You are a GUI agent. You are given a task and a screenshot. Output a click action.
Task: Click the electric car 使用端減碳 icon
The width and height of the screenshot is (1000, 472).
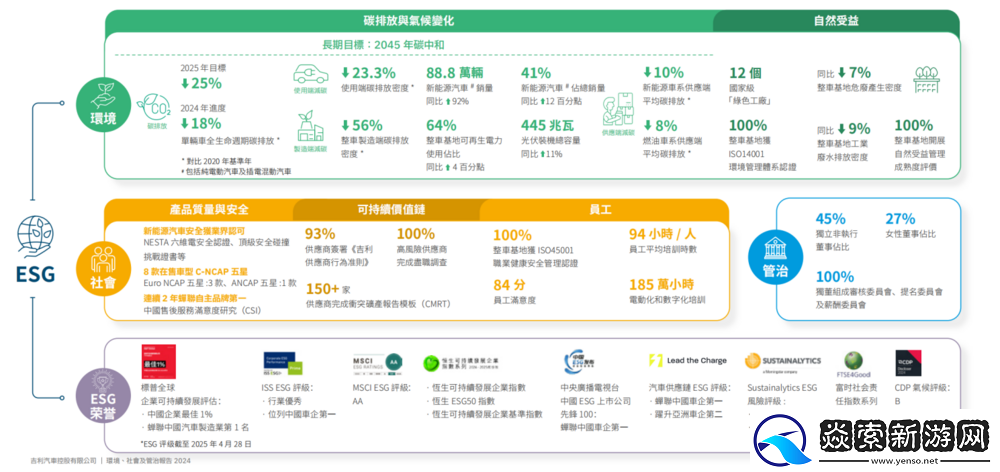311,79
